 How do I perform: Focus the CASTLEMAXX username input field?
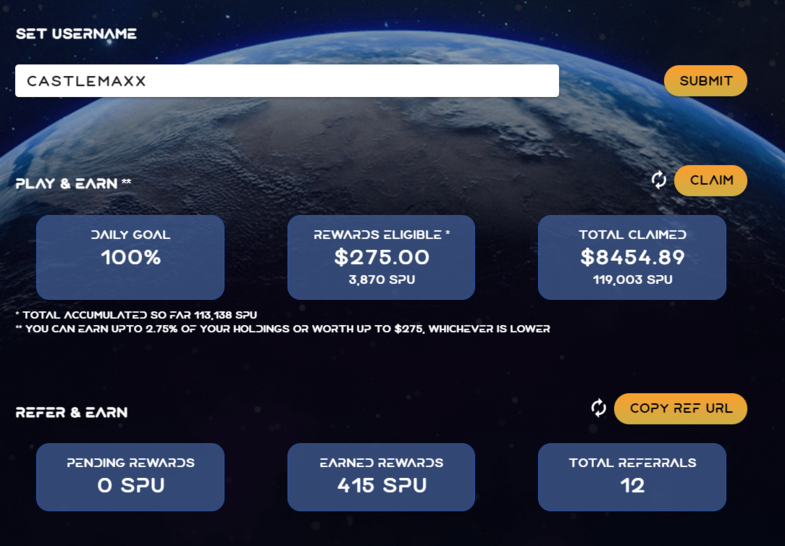(x=287, y=81)
